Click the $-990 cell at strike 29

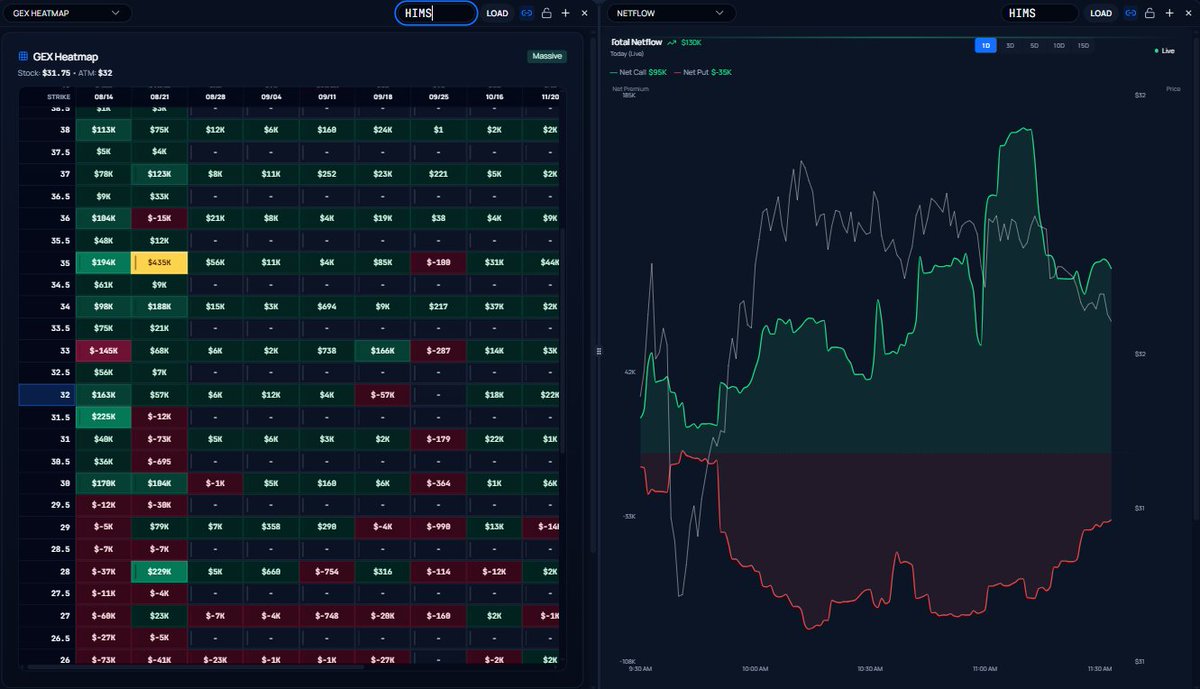pos(439,527)
